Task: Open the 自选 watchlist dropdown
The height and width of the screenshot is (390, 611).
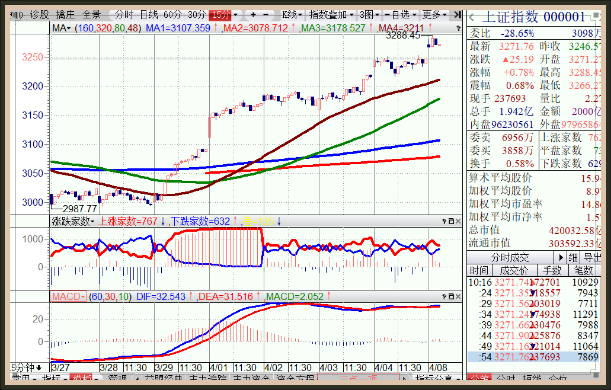Action: point(401,15)
